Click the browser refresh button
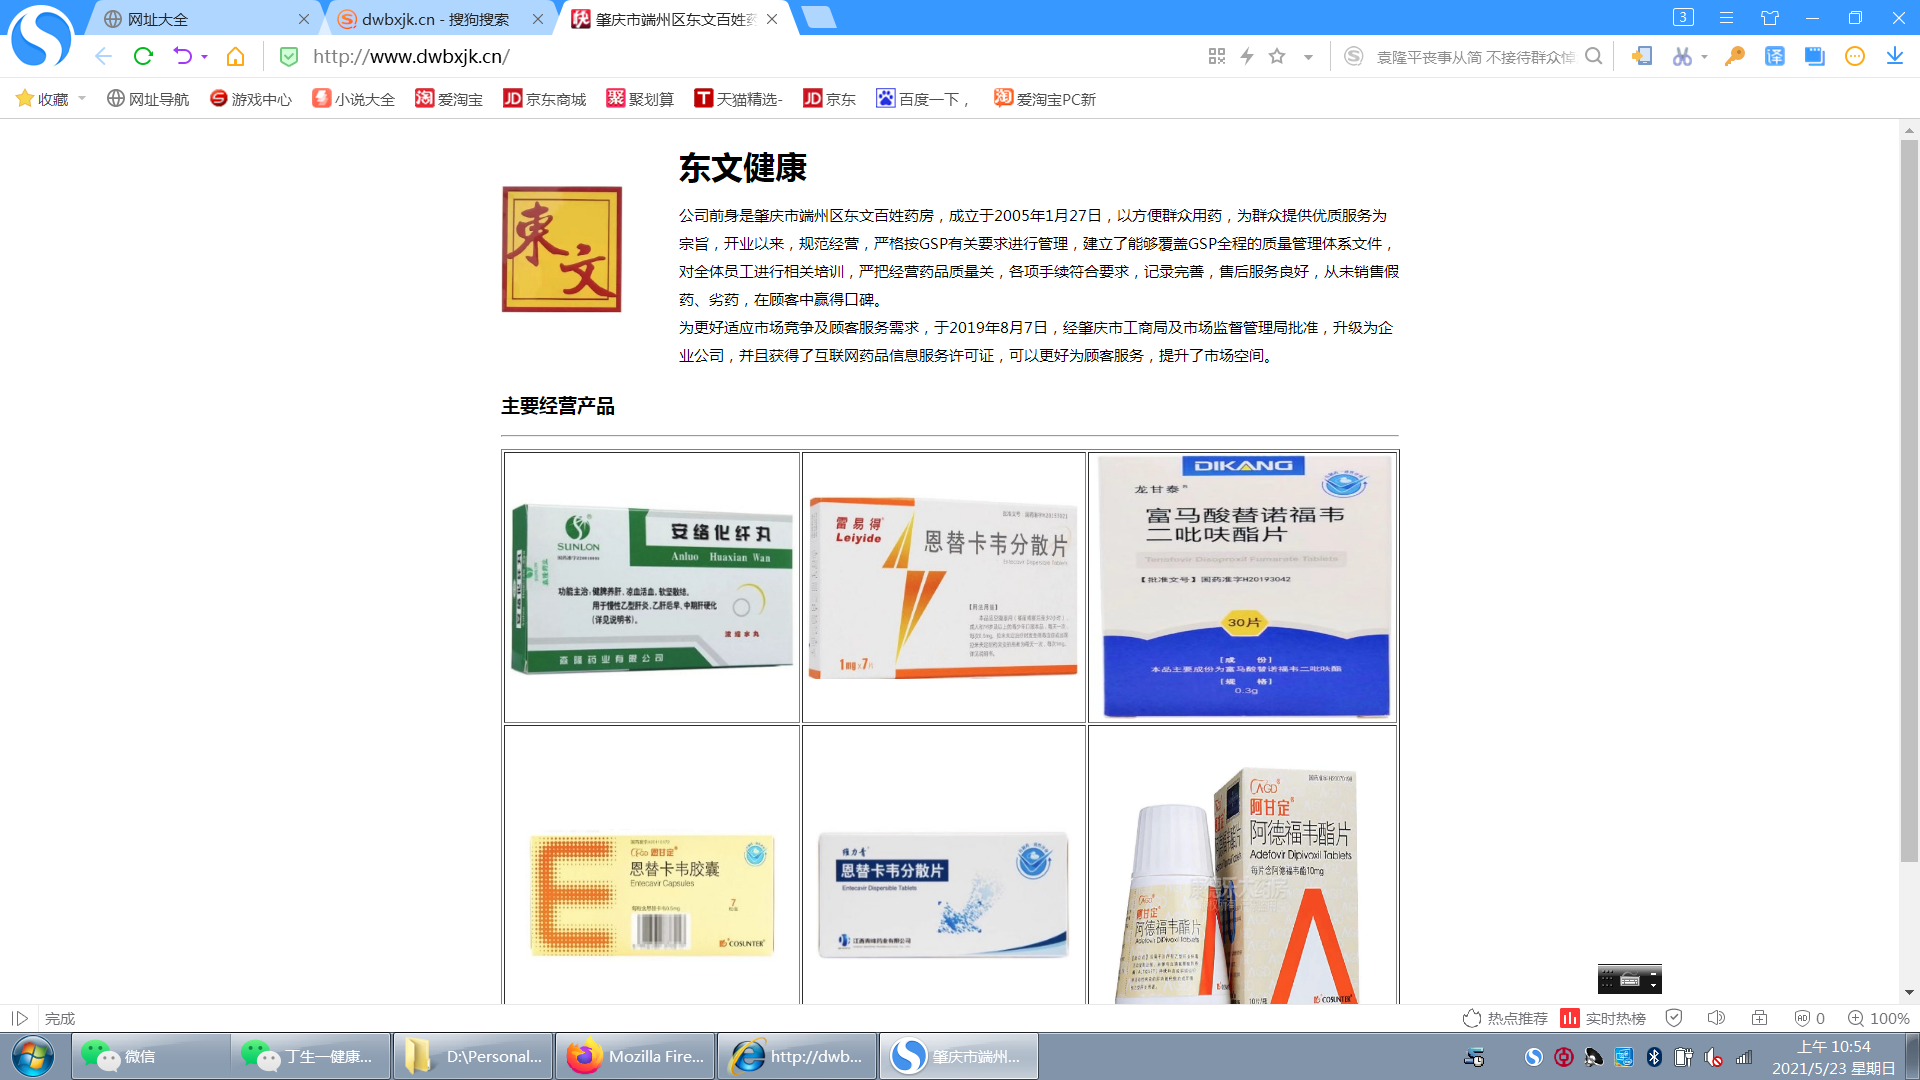The width and height of the screenshot is (1920, 1080). click(143, 56)
